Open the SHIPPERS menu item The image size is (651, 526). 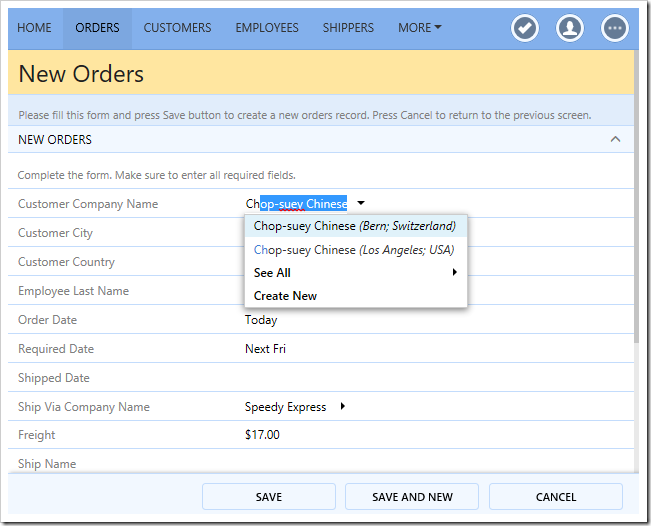click(x=348, y=28)
